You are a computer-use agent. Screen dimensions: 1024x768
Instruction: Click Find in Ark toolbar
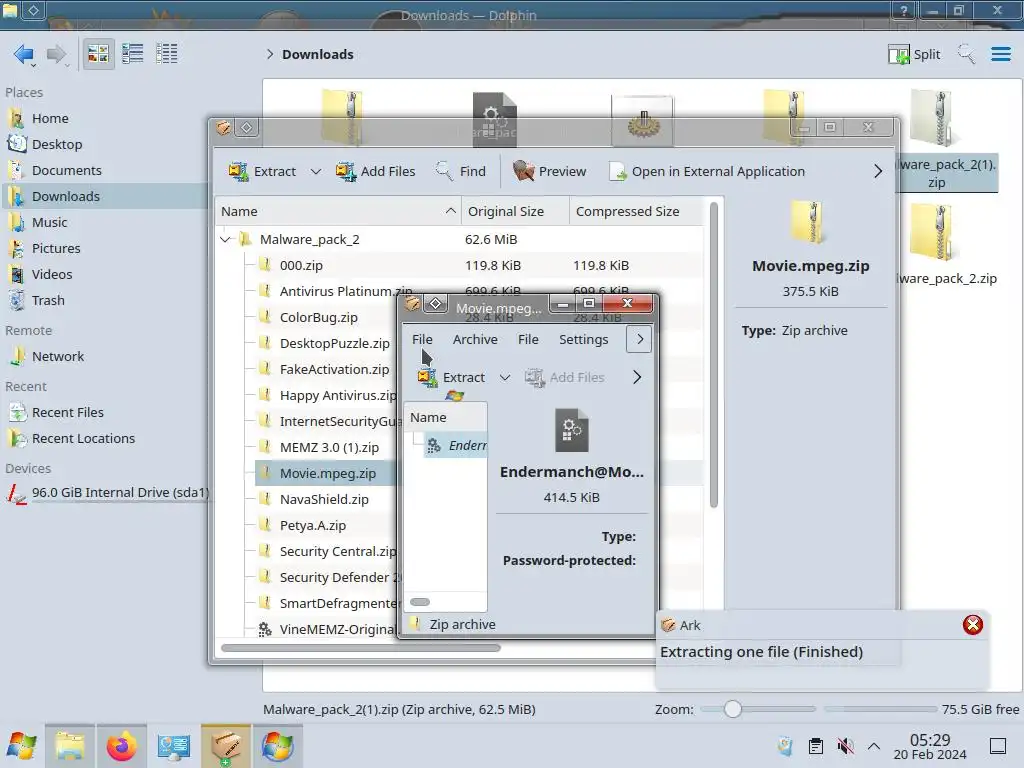click(460, 171)
